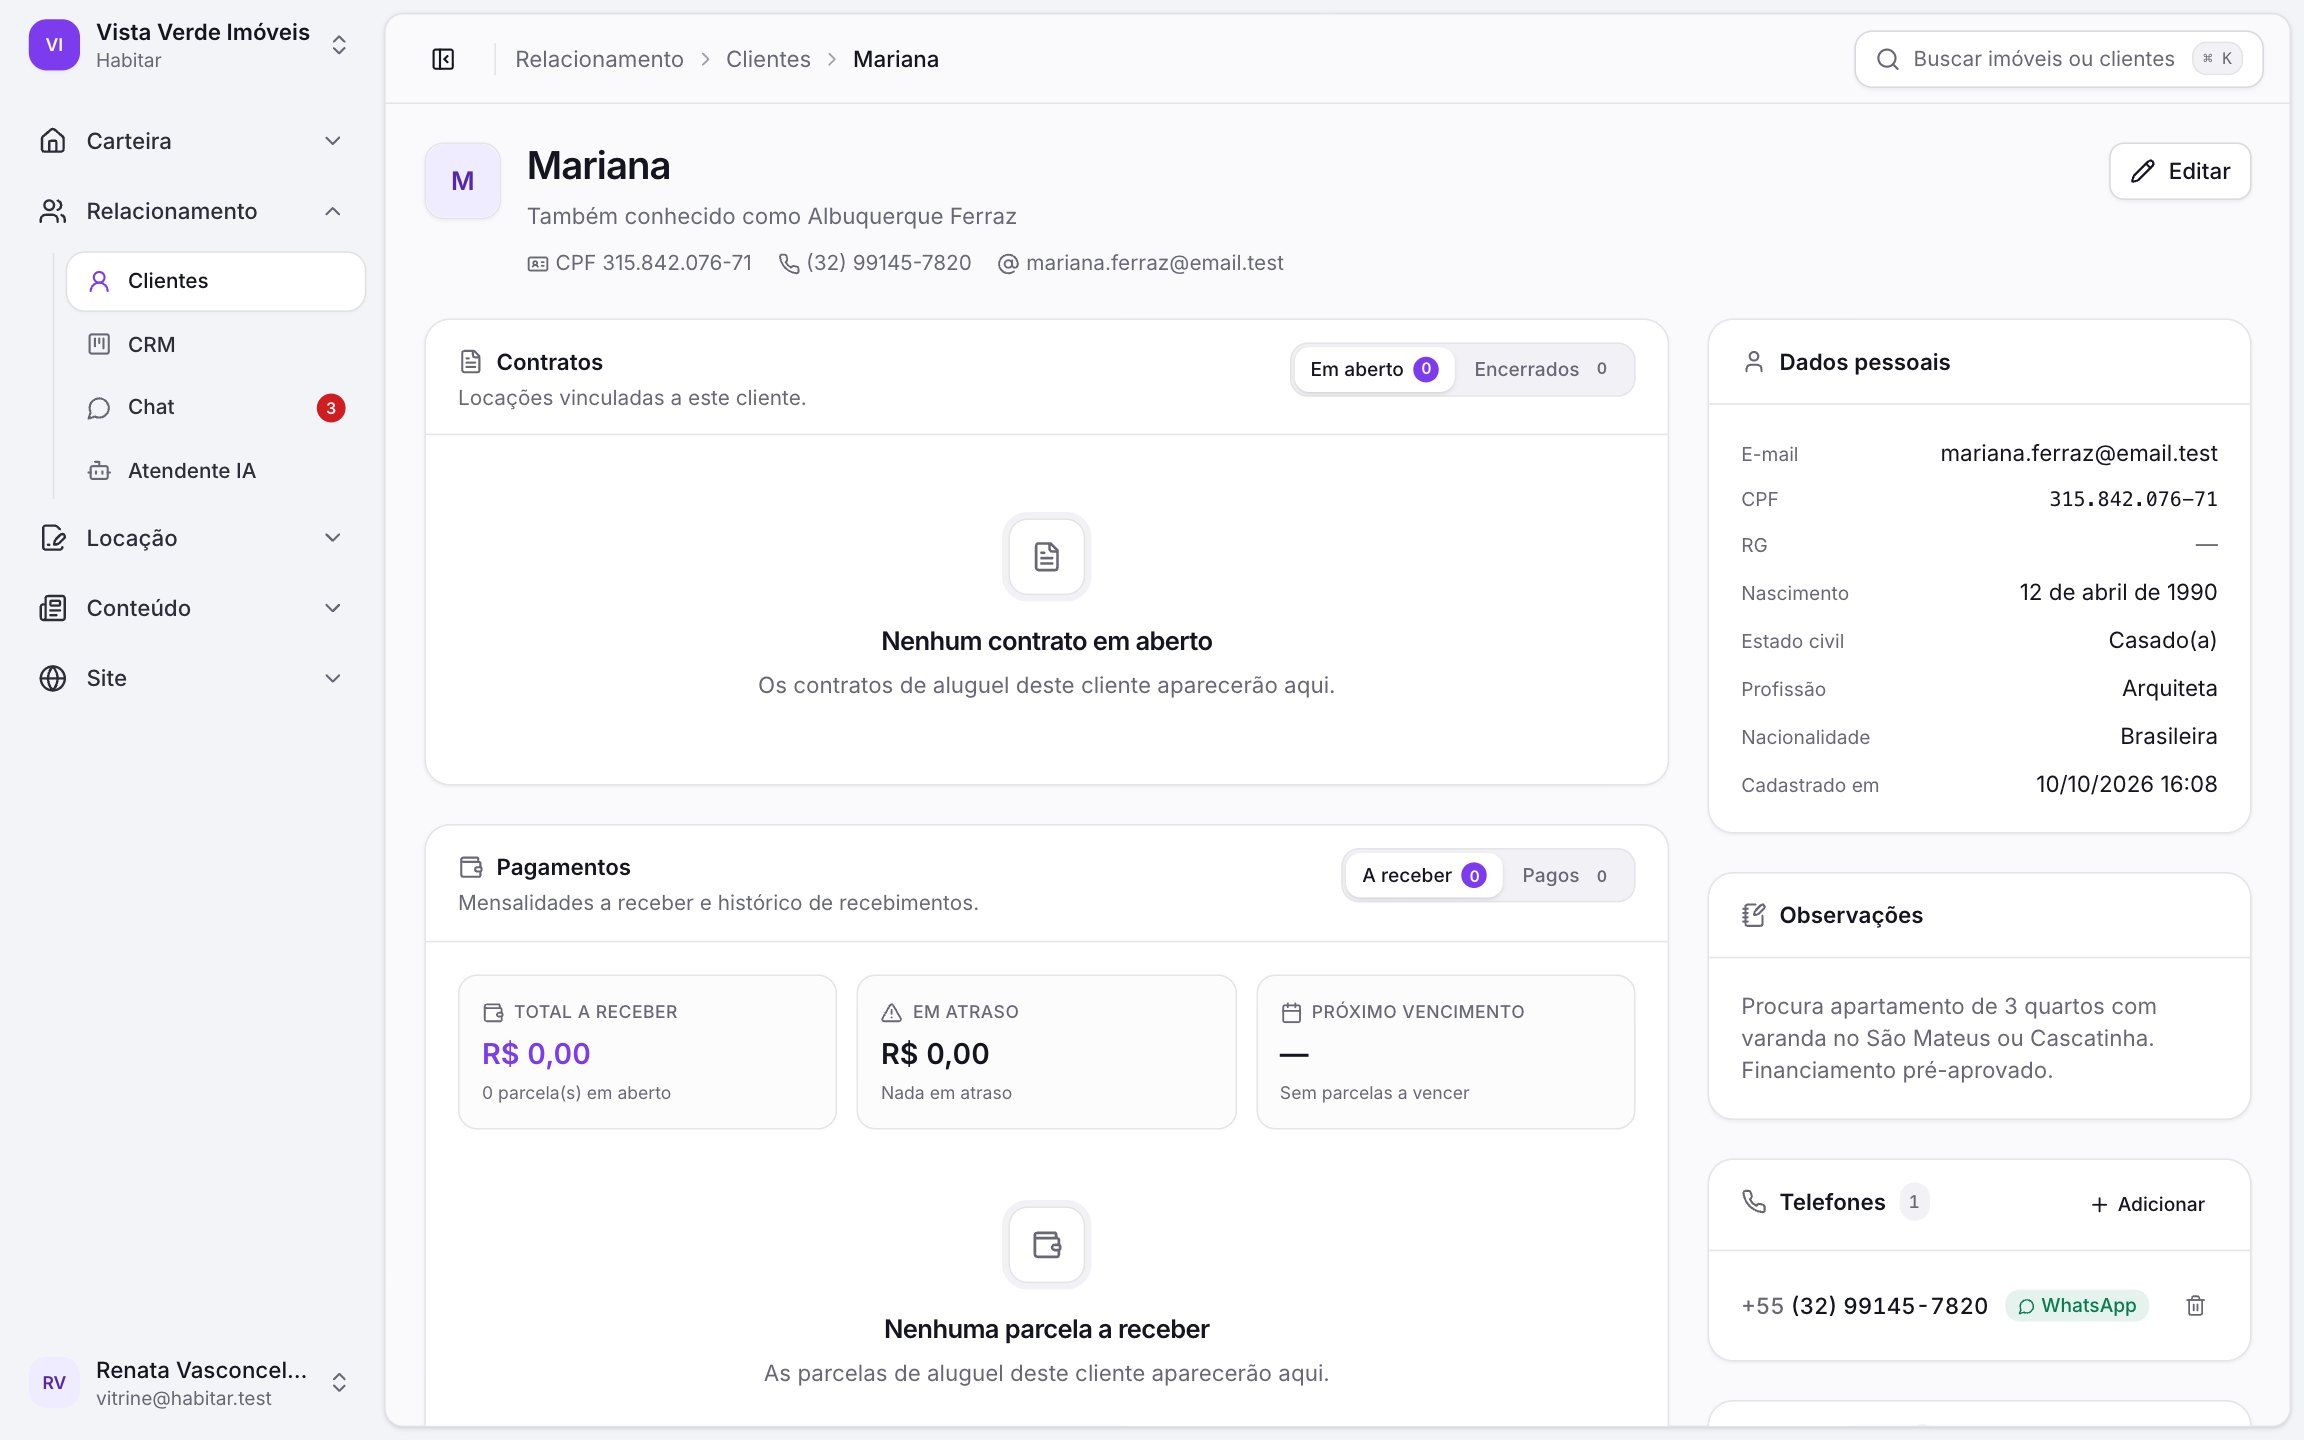Switch to the Encerrados contracts tab

[x=1541, y=369]
